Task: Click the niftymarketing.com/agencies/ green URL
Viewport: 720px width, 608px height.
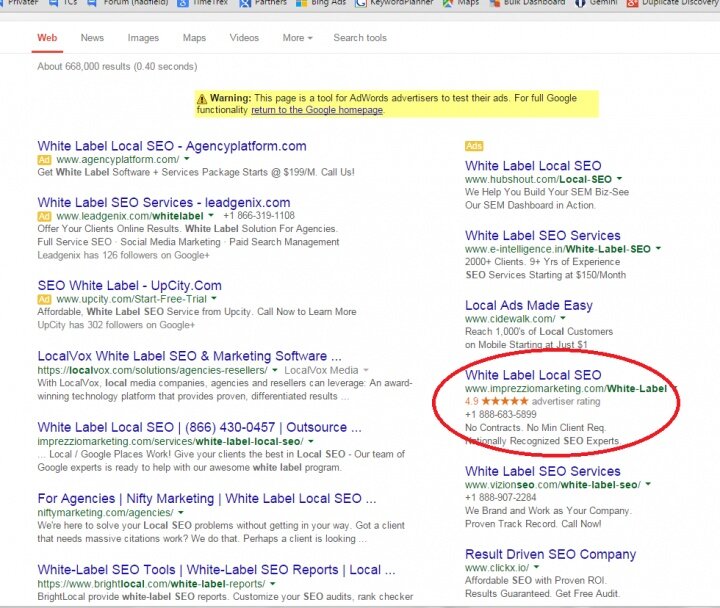Action: [105, 512]
